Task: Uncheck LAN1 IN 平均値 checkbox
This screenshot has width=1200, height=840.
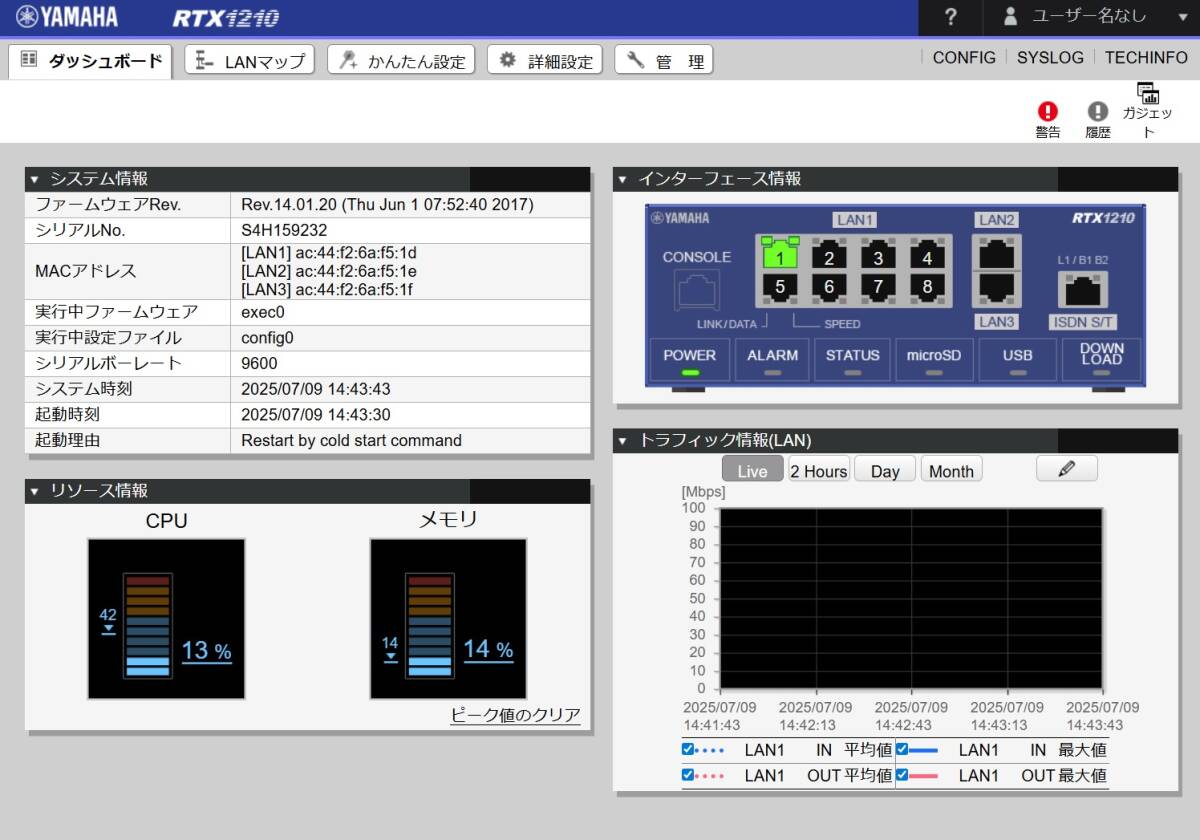Action: tap(688, 749)
